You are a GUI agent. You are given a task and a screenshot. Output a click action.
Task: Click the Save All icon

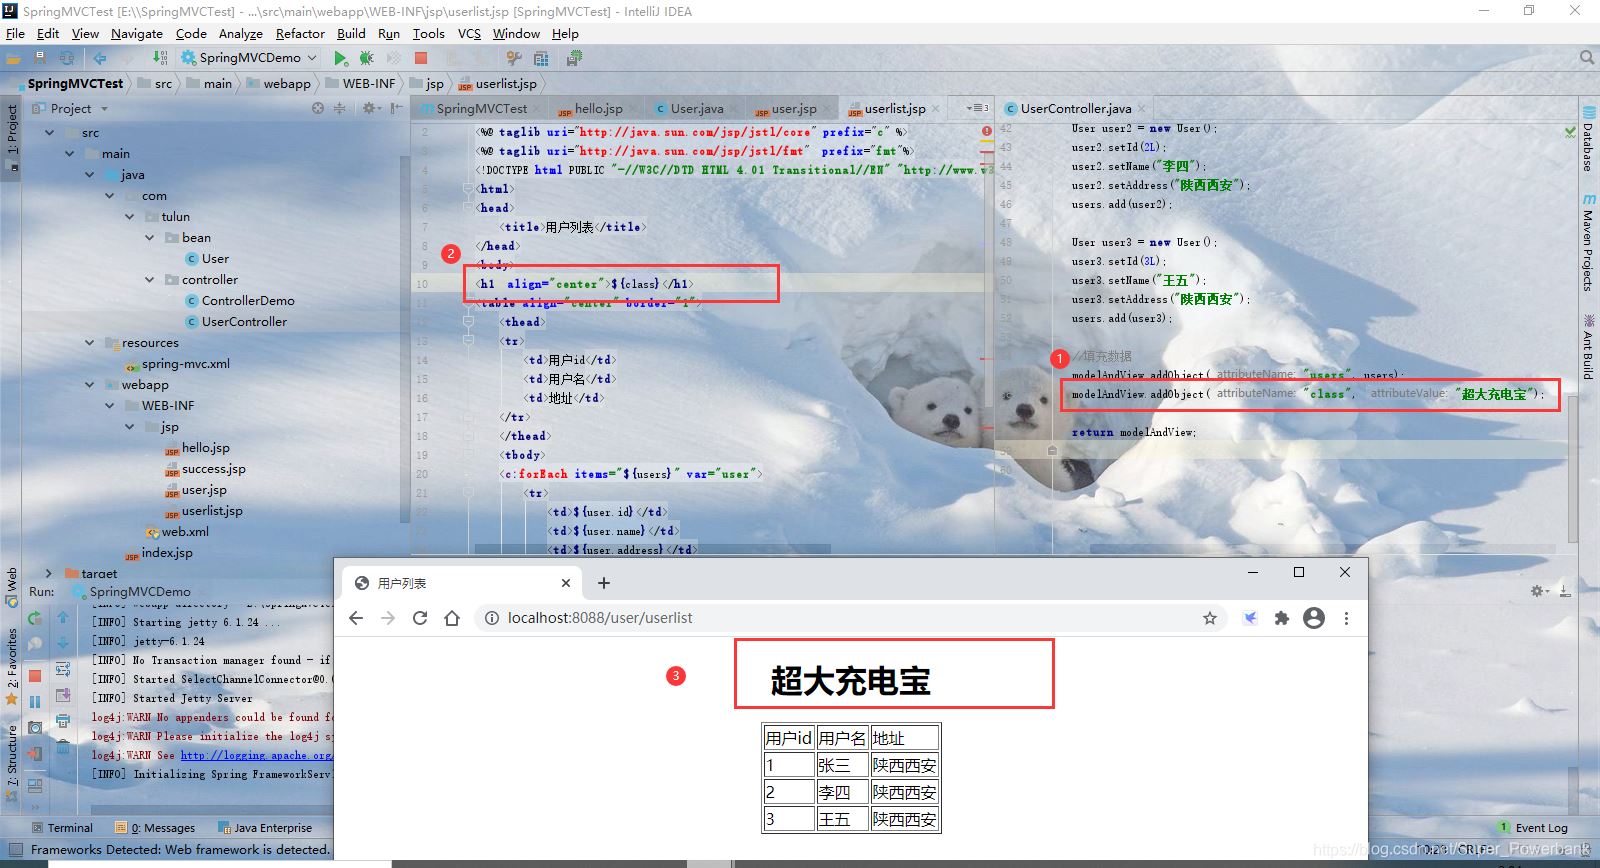click(41, 58)
